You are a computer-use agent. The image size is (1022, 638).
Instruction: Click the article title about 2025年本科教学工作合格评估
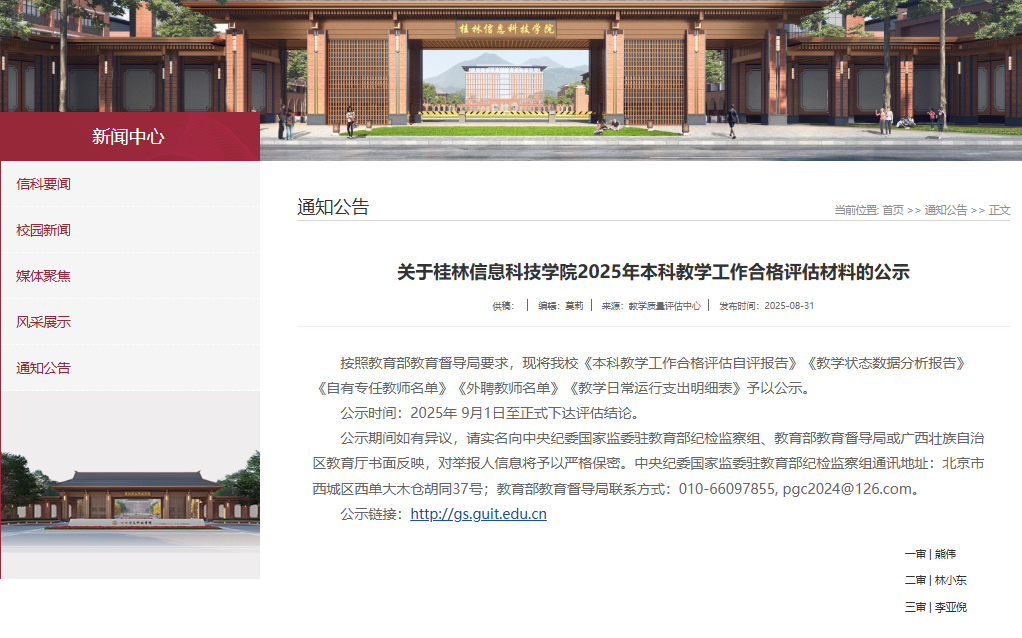pyautogui.click(x=653, y=272)
